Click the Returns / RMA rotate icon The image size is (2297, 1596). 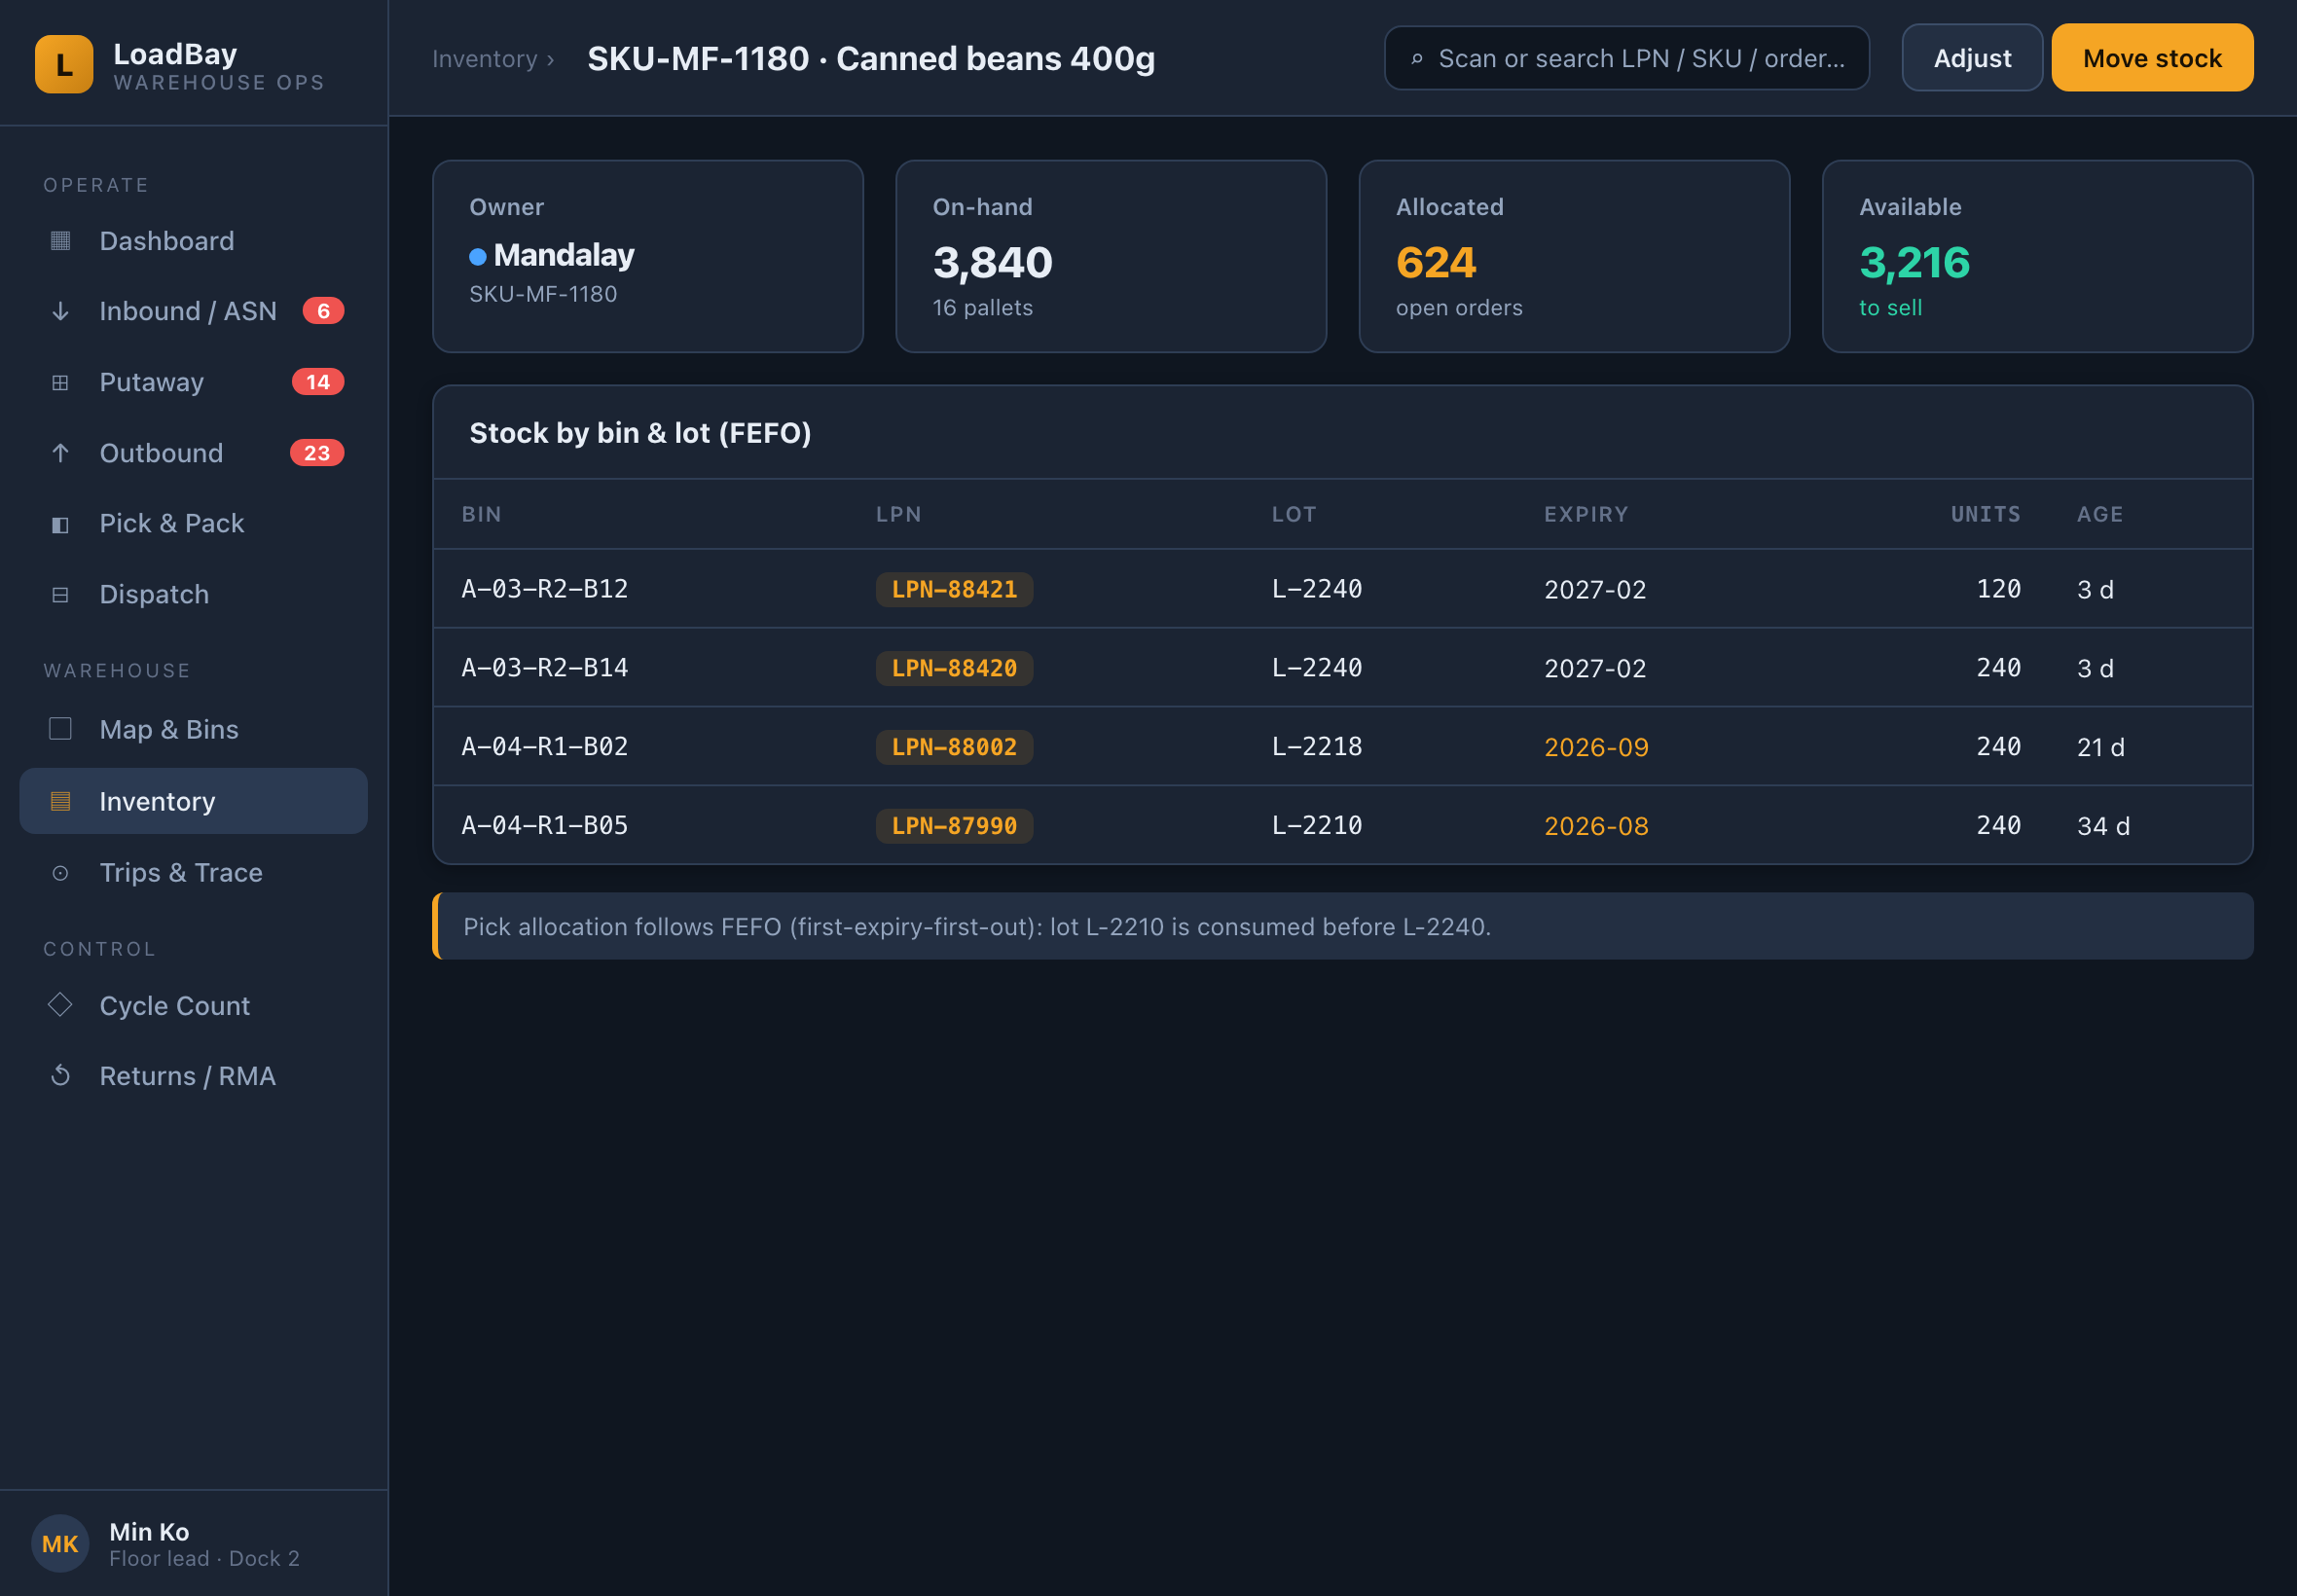(60, 1076)
